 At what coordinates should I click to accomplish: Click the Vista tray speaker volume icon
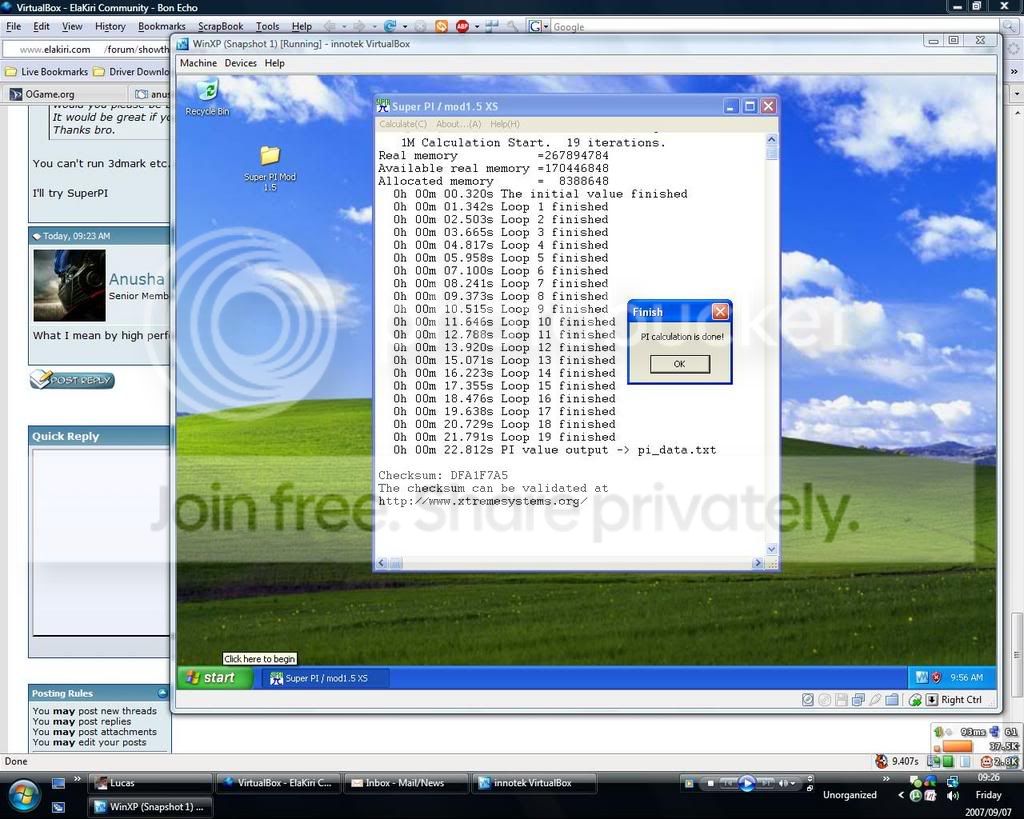953,795
